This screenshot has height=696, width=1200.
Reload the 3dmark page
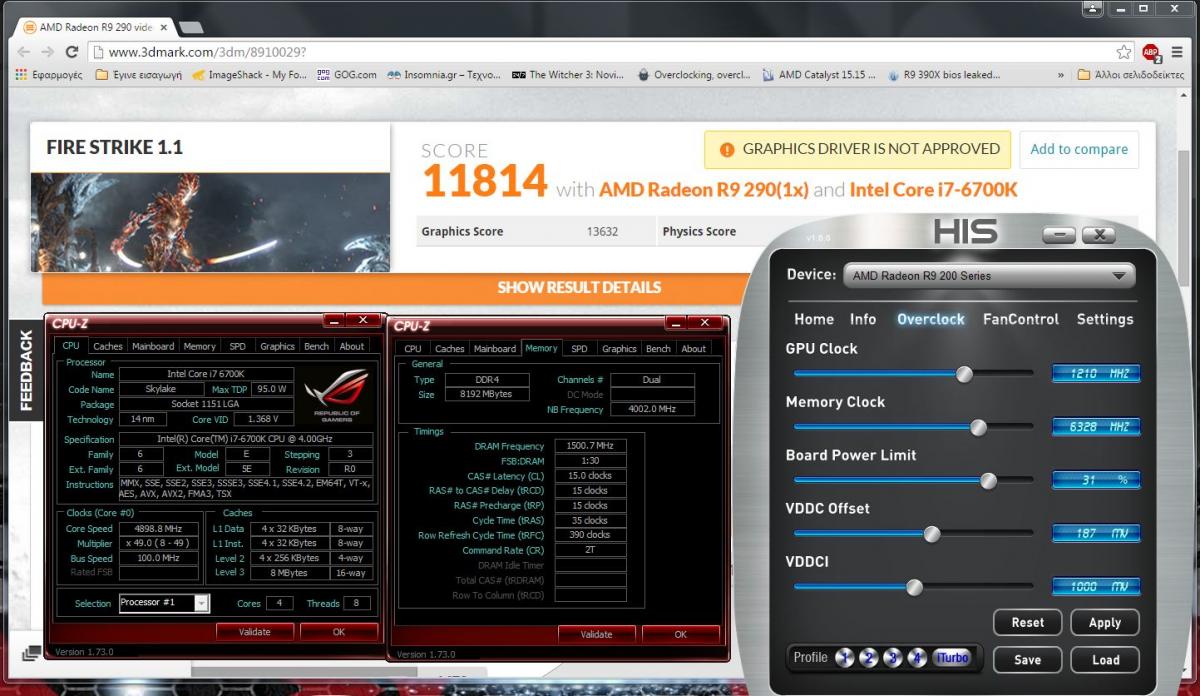point(72,52)
